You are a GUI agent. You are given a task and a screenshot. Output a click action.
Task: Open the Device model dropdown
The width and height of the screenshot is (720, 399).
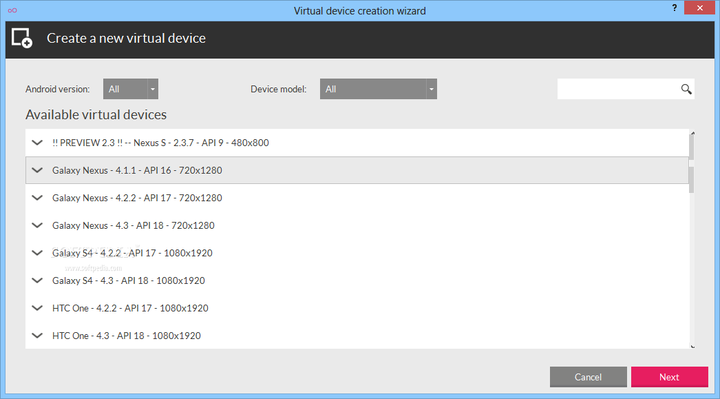378,89
